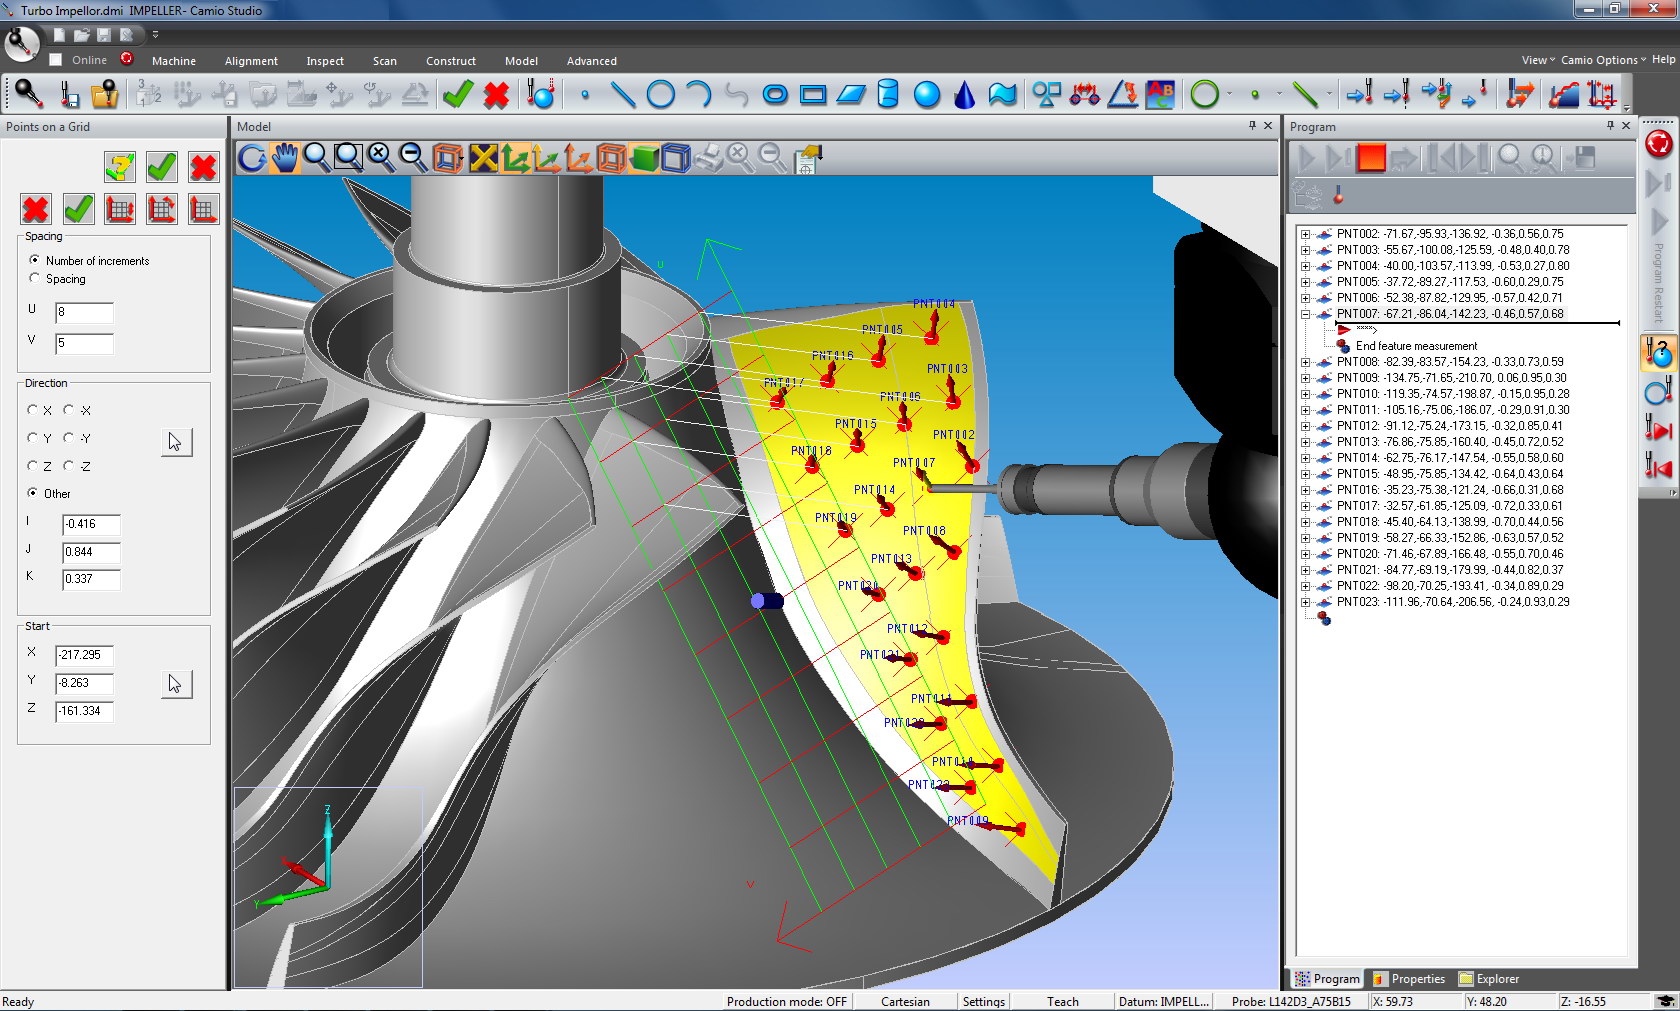Screen dimensions: 1680x1011
Task: Select the Spacing radio button
Action: [x=34, y=278]
